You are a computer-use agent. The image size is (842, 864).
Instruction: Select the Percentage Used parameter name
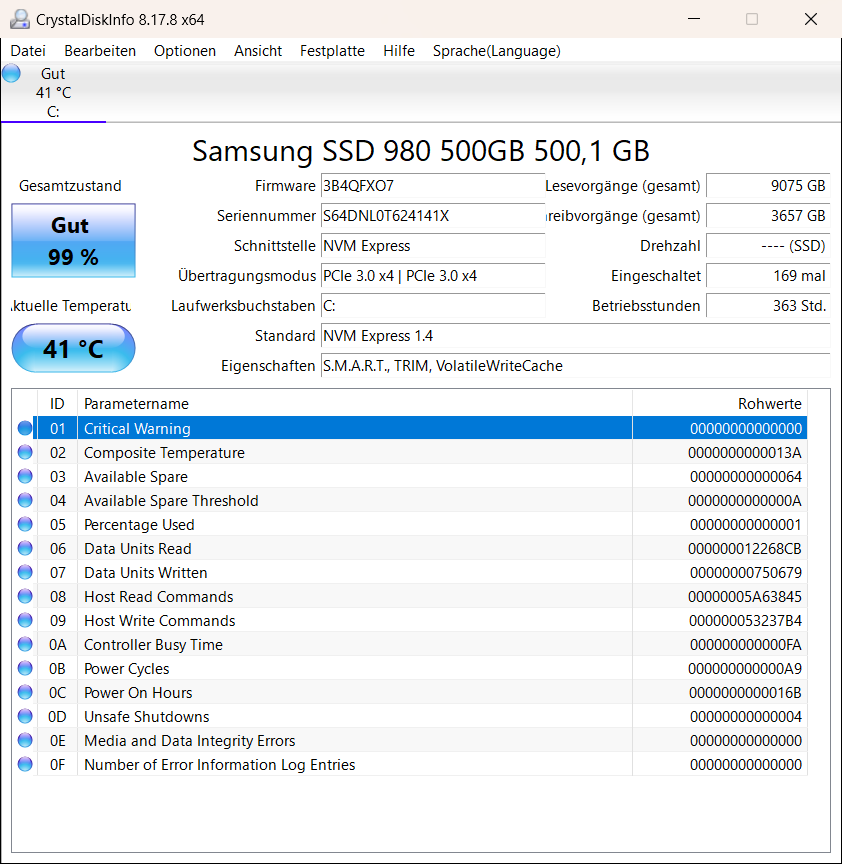point(139,525)
